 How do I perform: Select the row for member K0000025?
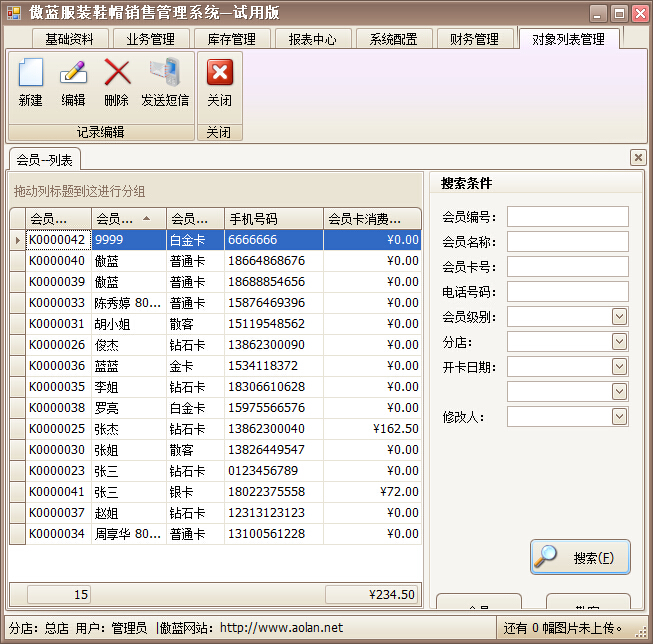coord(56,429)
